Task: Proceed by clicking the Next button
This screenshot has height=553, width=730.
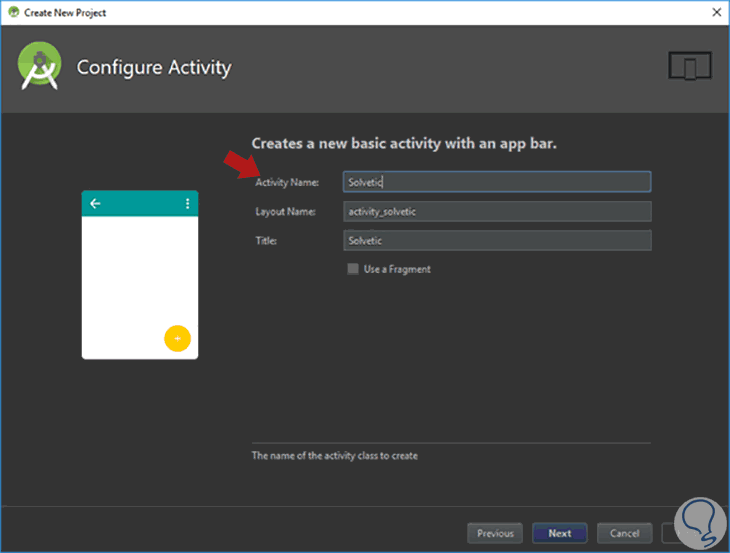Action: (x=560, y=533)
